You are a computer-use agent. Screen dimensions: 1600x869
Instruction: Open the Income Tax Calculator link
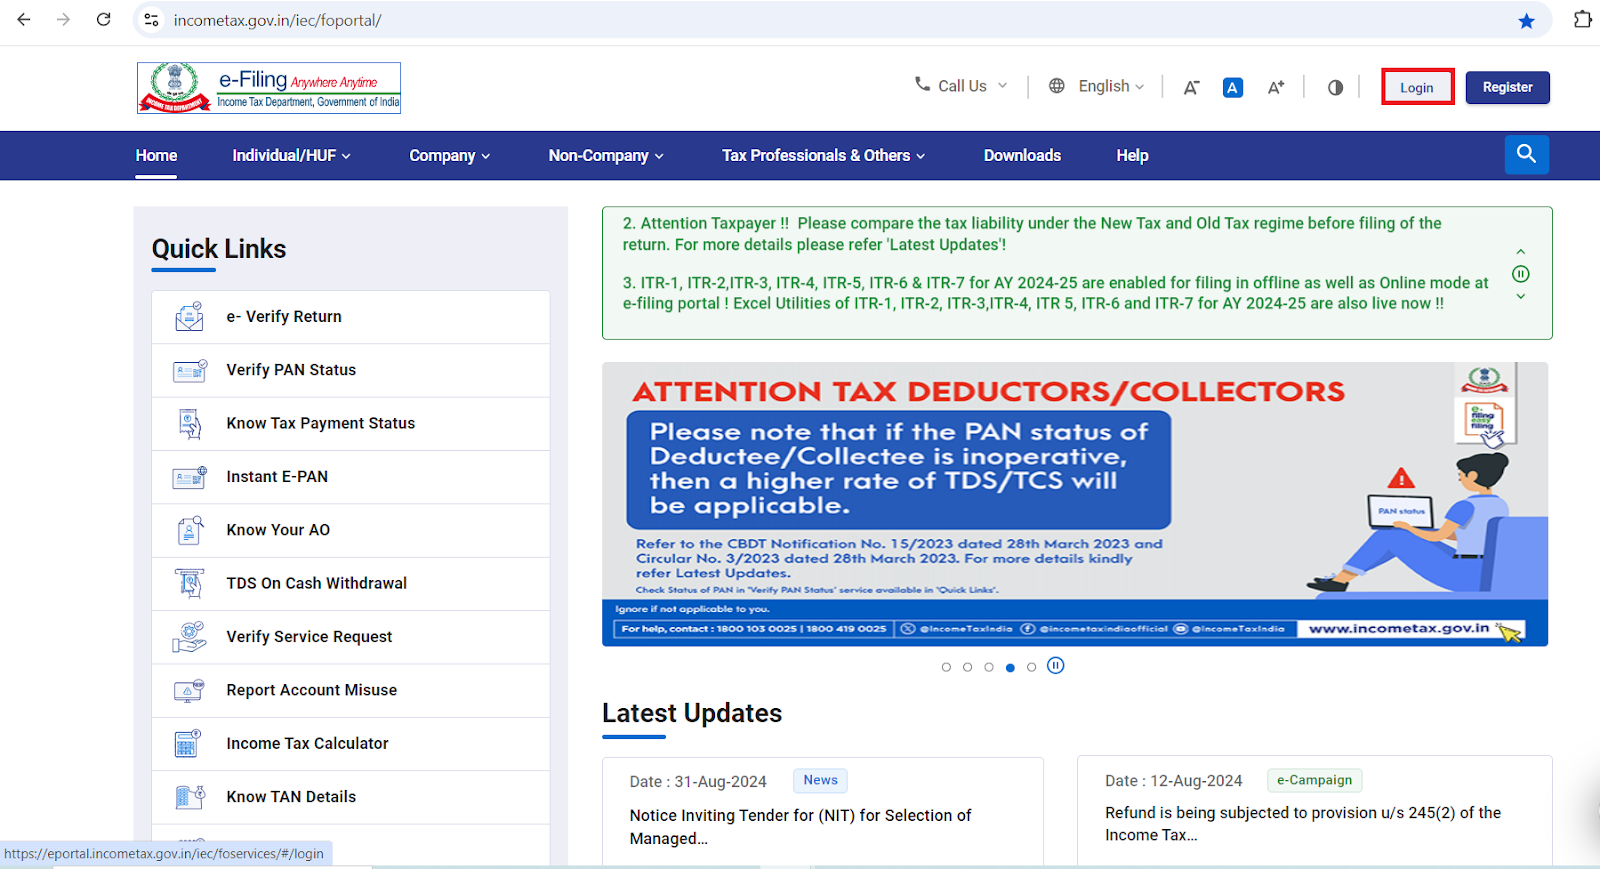click(307, 744)
